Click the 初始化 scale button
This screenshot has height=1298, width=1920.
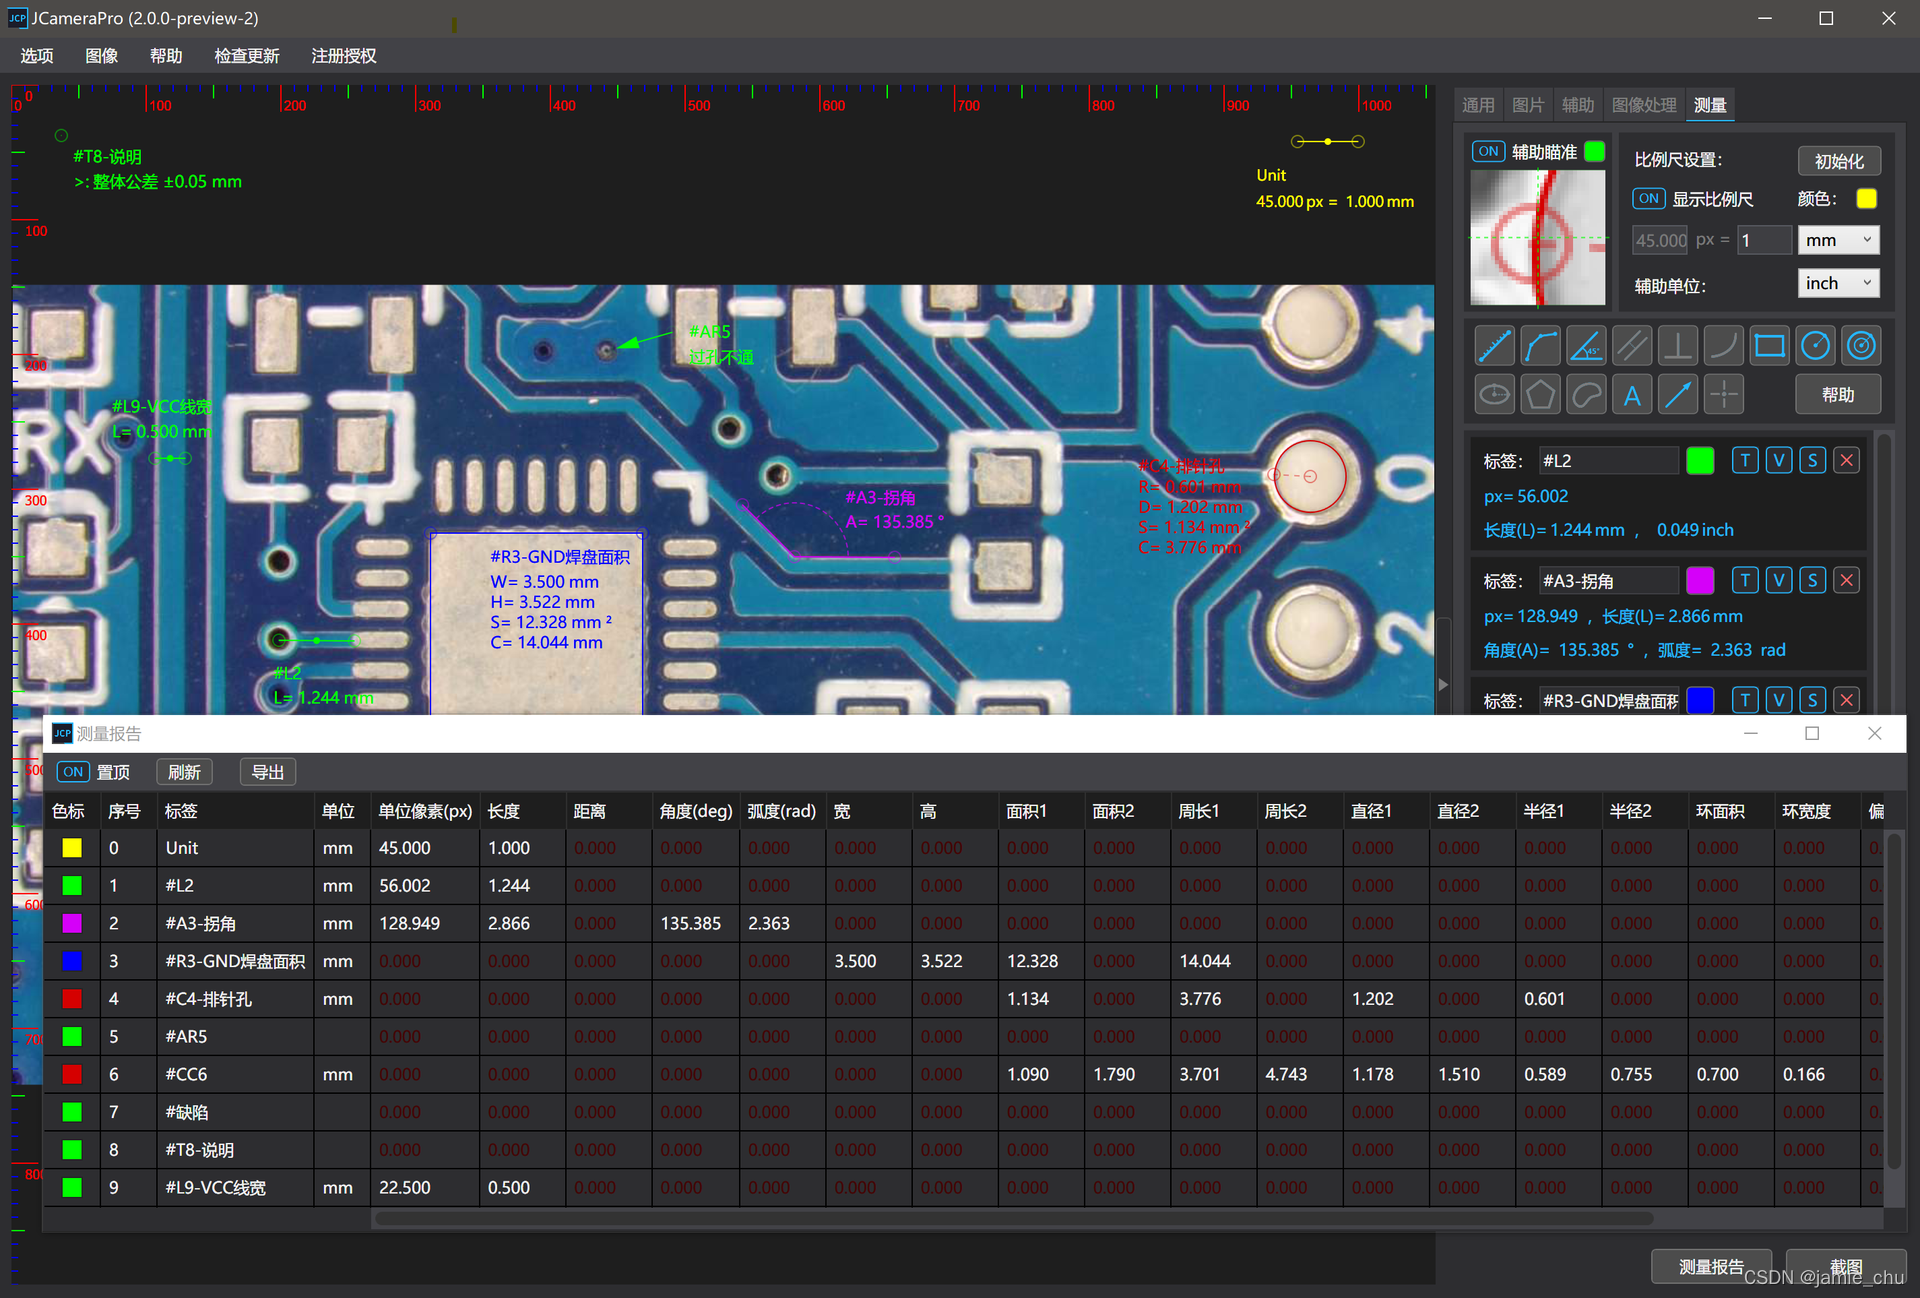point(1838,161)
